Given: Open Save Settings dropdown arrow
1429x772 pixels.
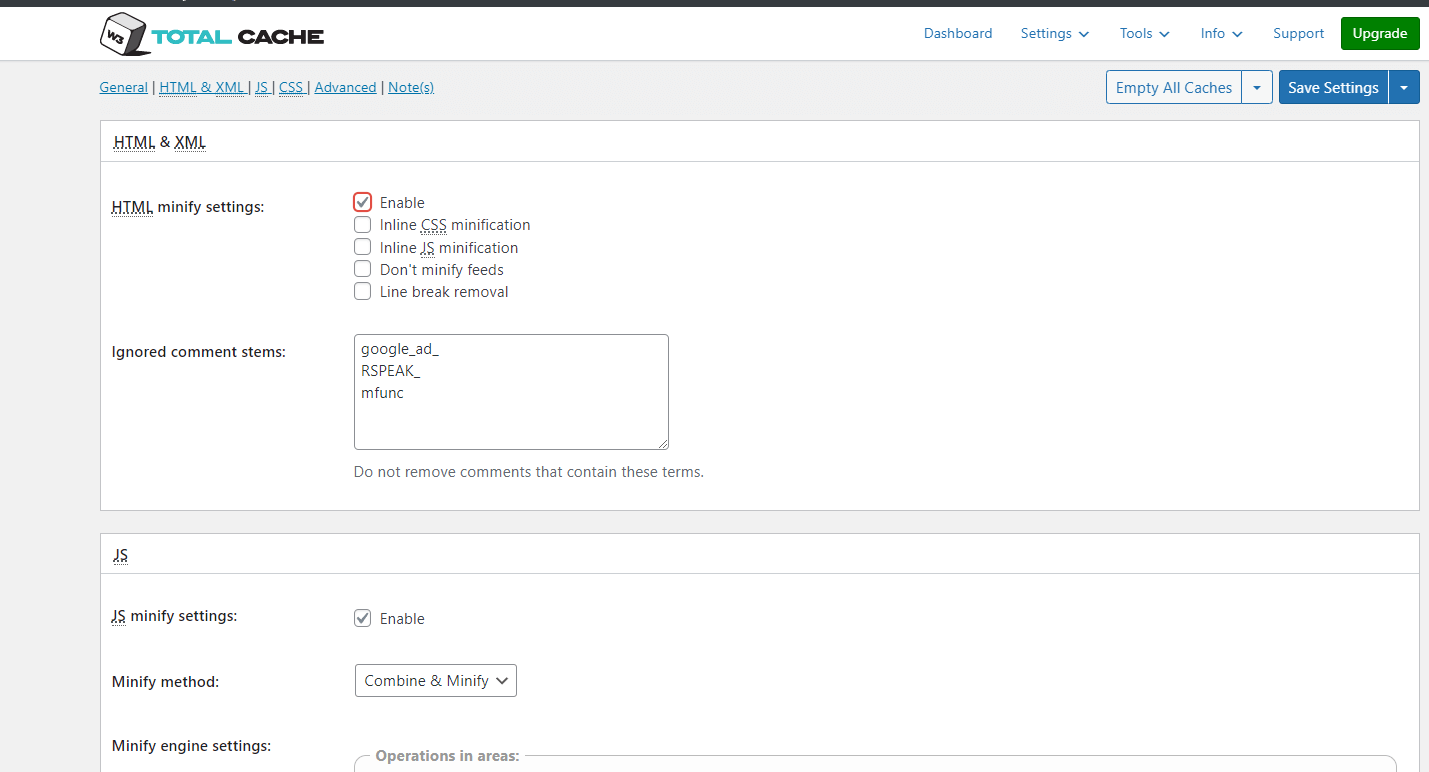Looking at the screenshot, I should 1404,87.
